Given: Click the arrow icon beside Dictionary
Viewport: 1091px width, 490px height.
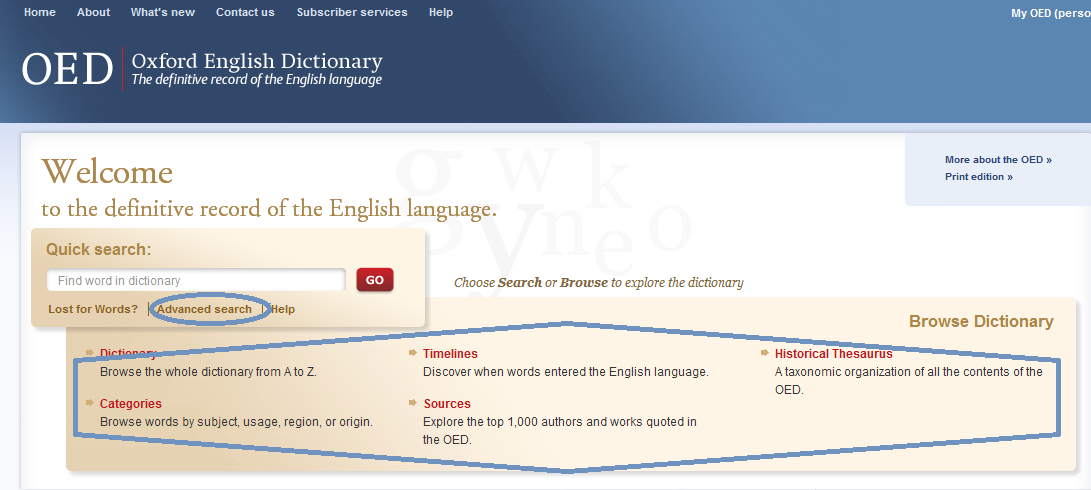Looking at the screenshot, I should pyautogui.click(x=90, y=352).
